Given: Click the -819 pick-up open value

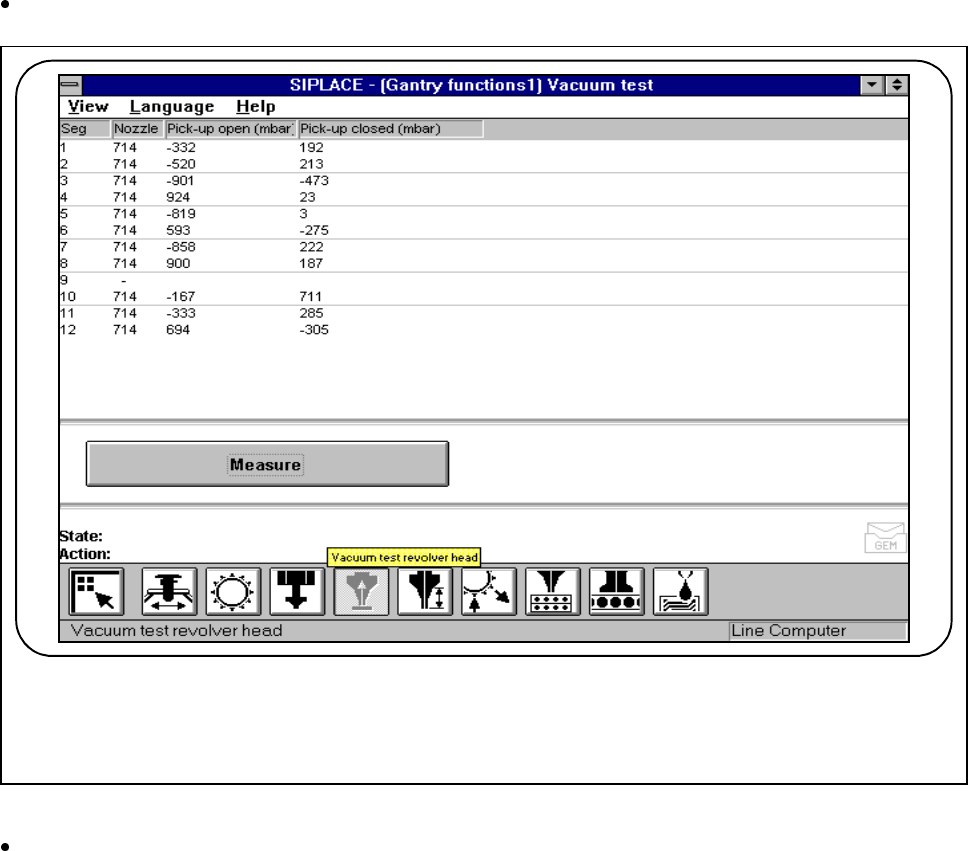Looking at the screenshot, I should [x=181, y=214].
